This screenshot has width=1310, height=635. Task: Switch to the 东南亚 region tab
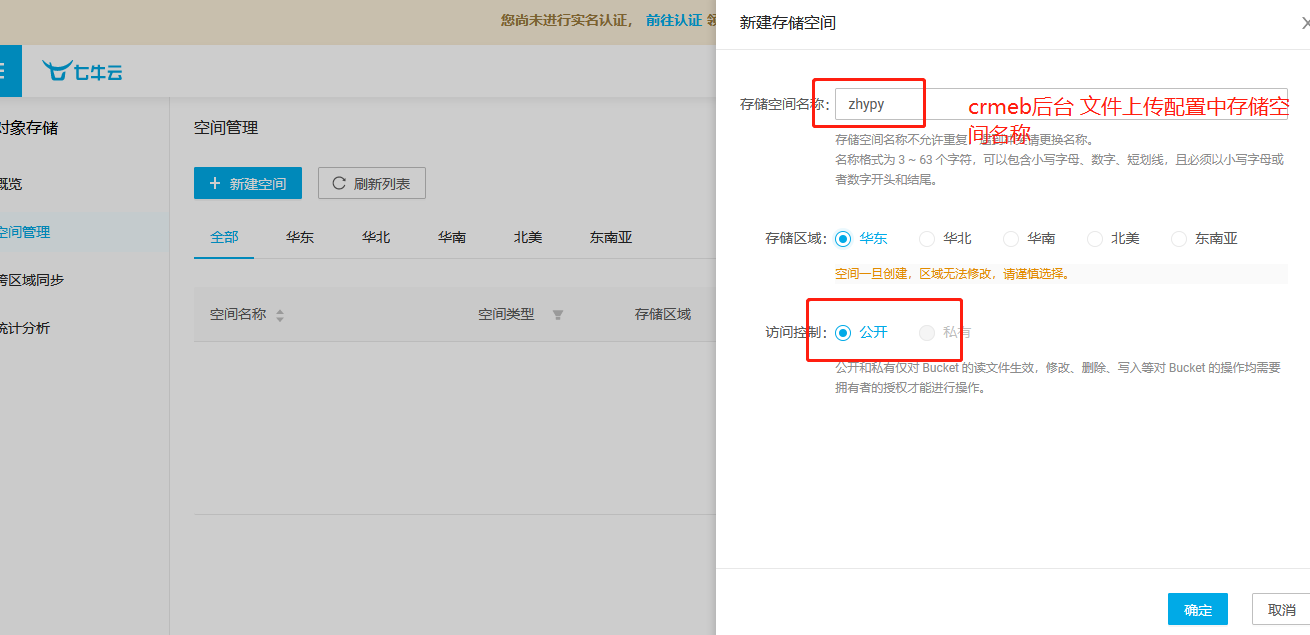(611, 238)
